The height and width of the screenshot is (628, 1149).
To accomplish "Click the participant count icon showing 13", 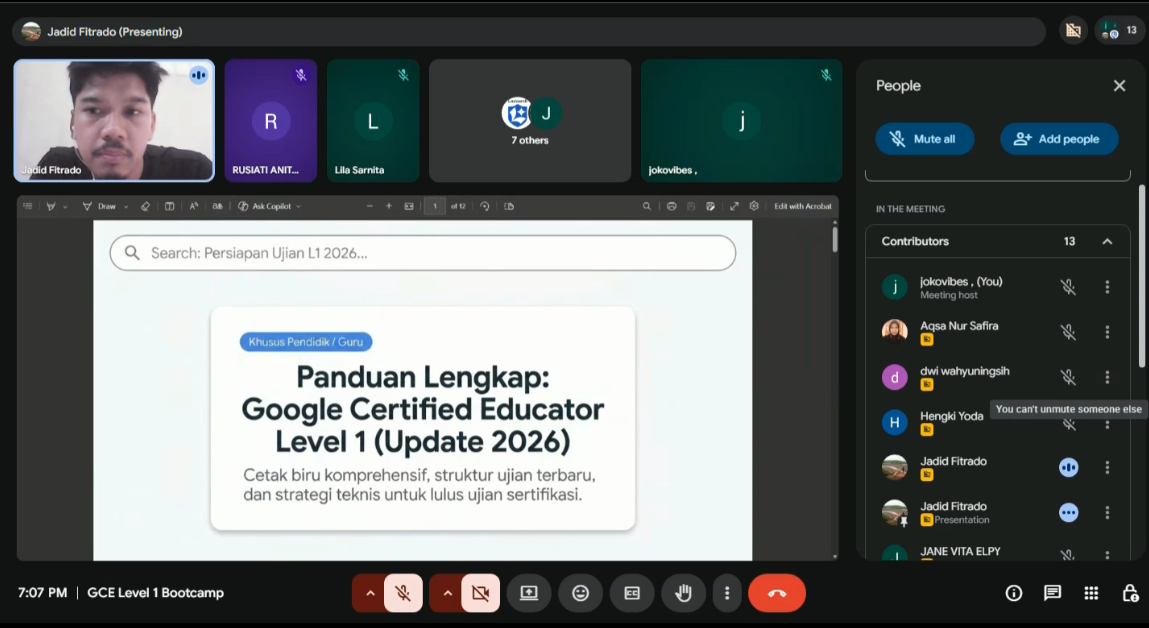I will tap(1120, 31).
